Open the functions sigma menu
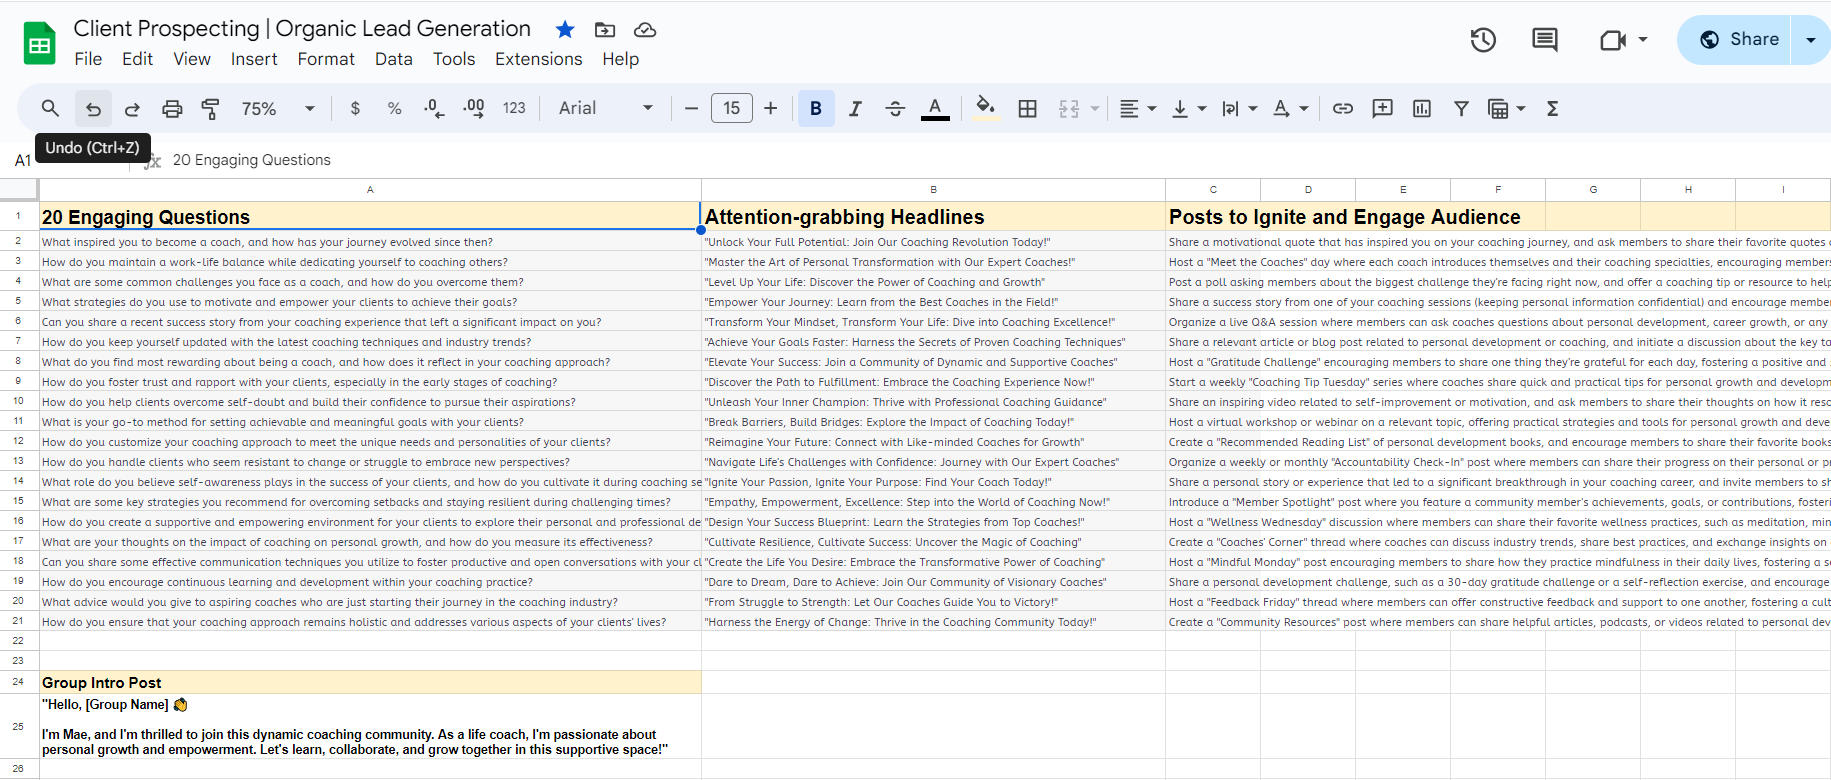1831x780 pixels. [1552, 108]
